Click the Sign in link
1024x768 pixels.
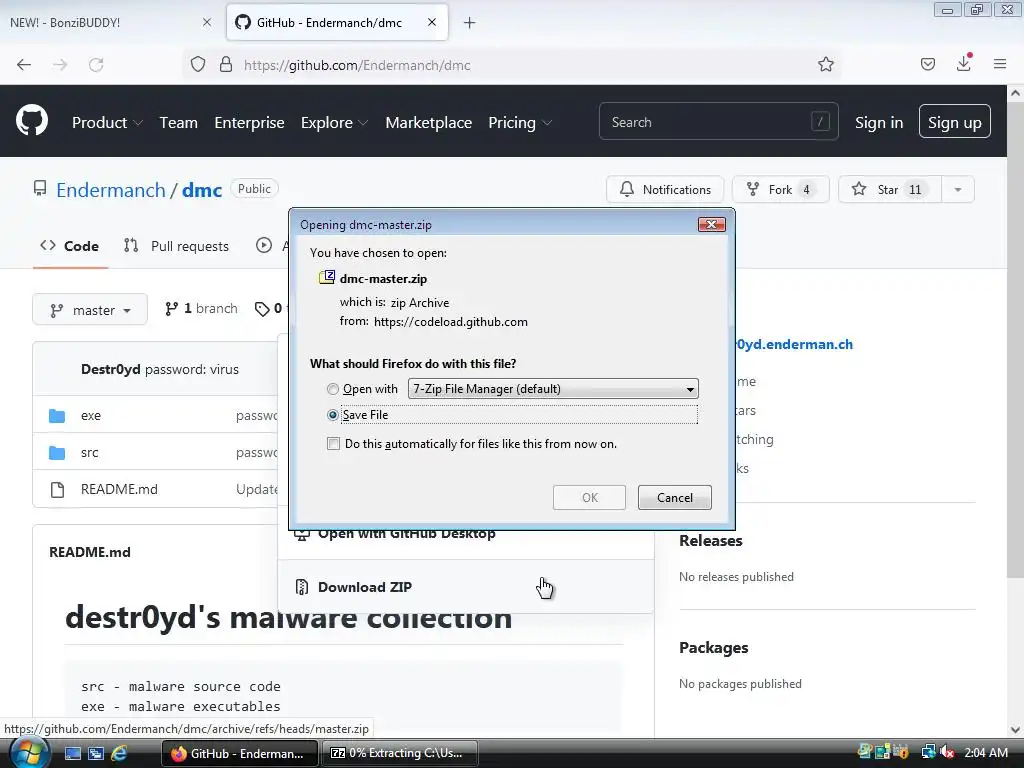tap(879, 122)
